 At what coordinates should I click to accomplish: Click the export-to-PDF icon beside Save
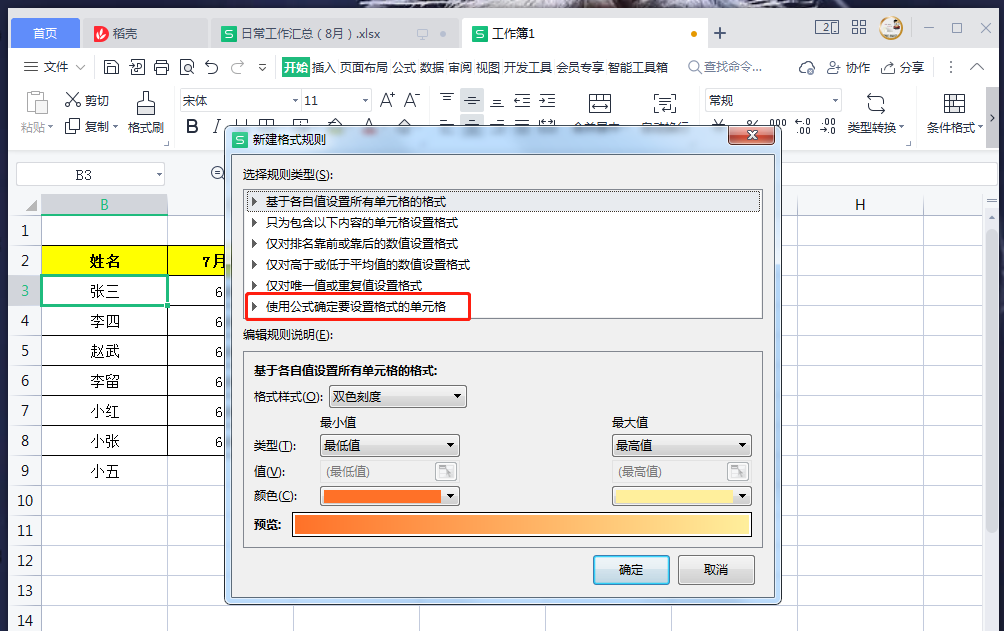pos(137,67)
